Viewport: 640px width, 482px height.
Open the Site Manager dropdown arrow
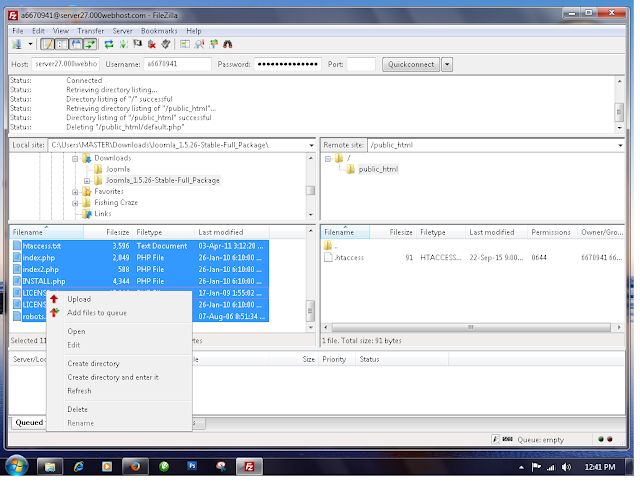point(30,44)
